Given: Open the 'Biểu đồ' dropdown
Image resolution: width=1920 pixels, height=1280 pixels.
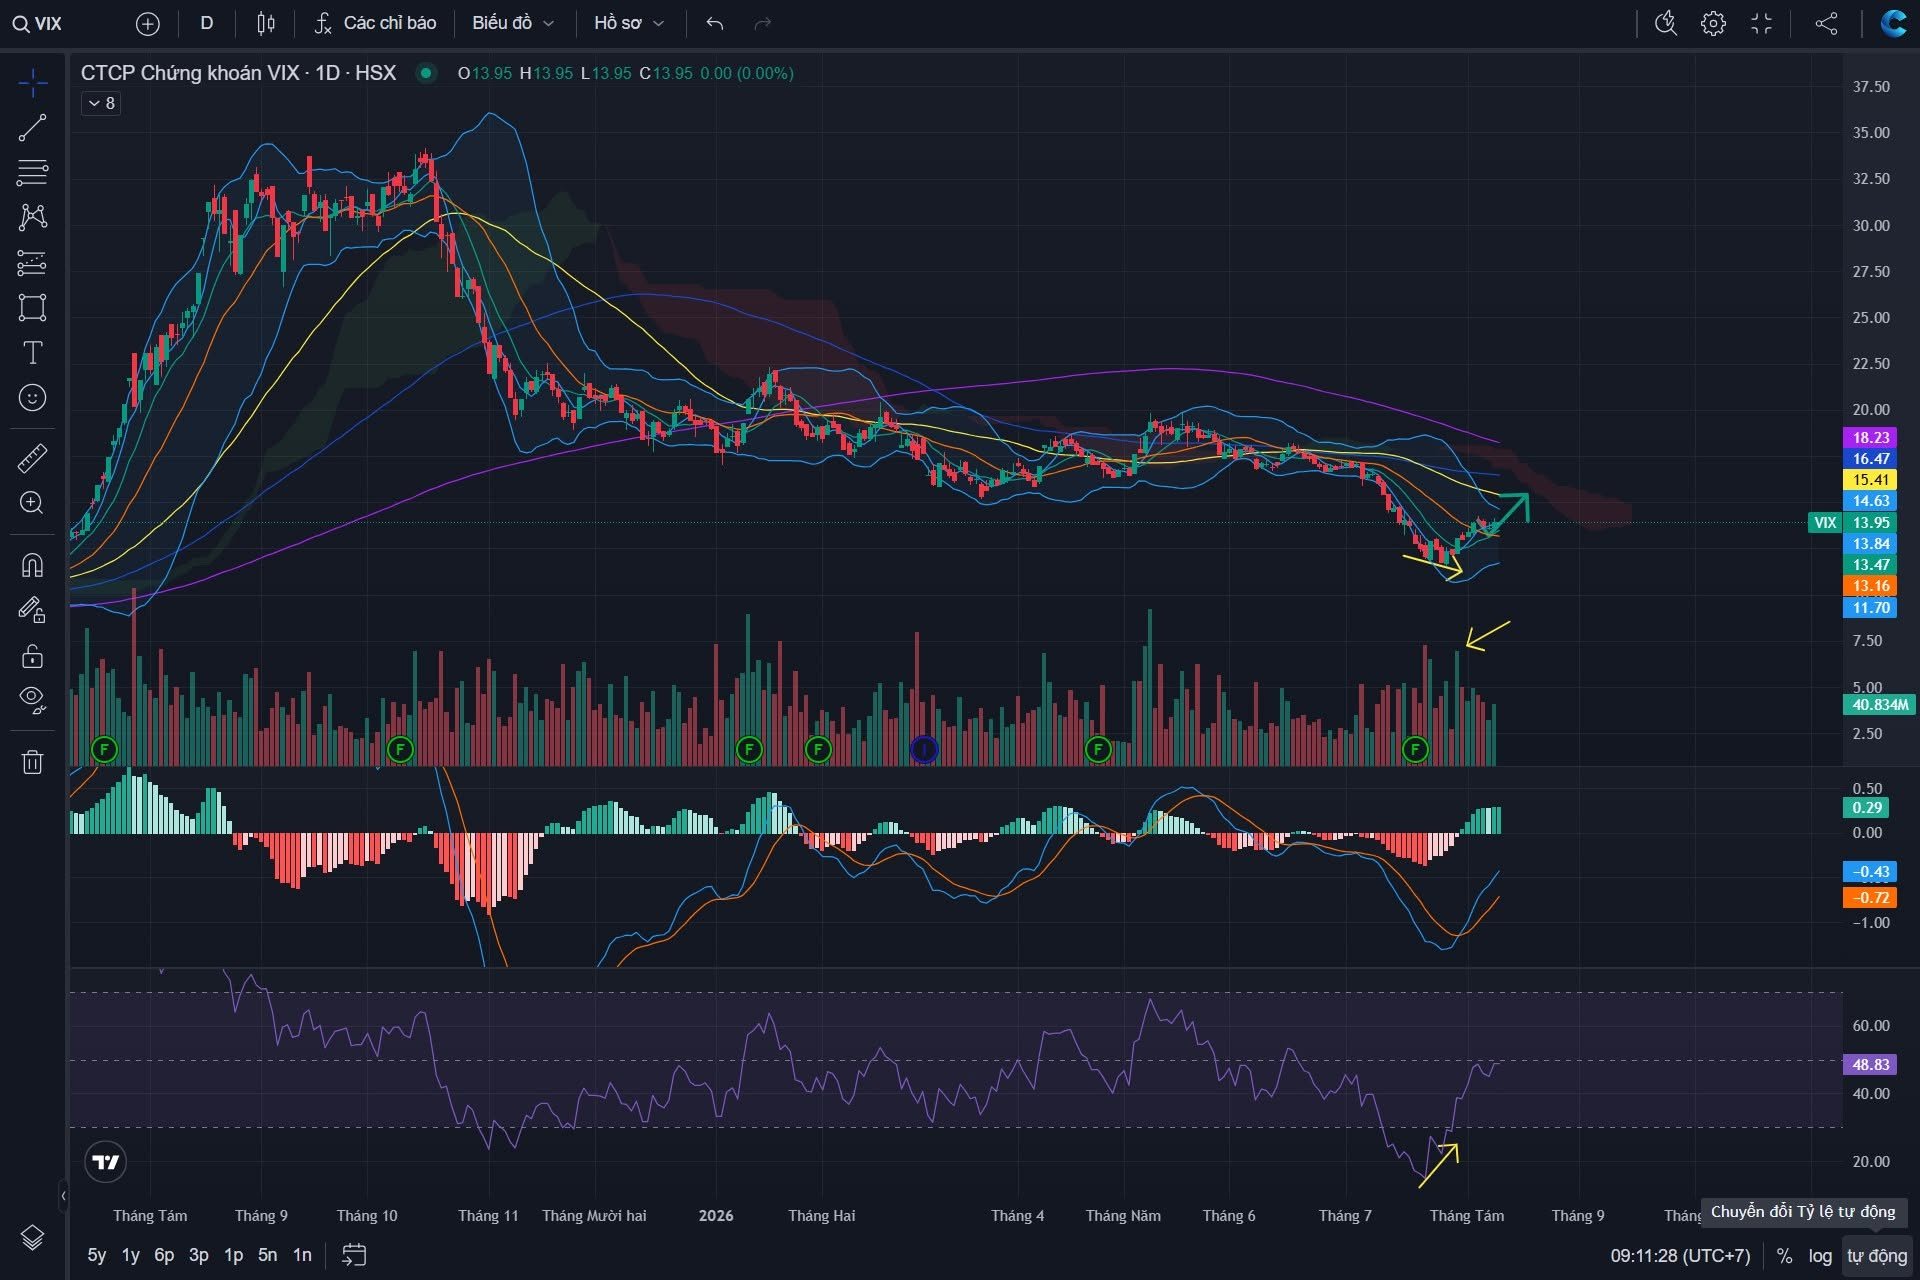Looking at the screenshot, I should click(512, 24).
